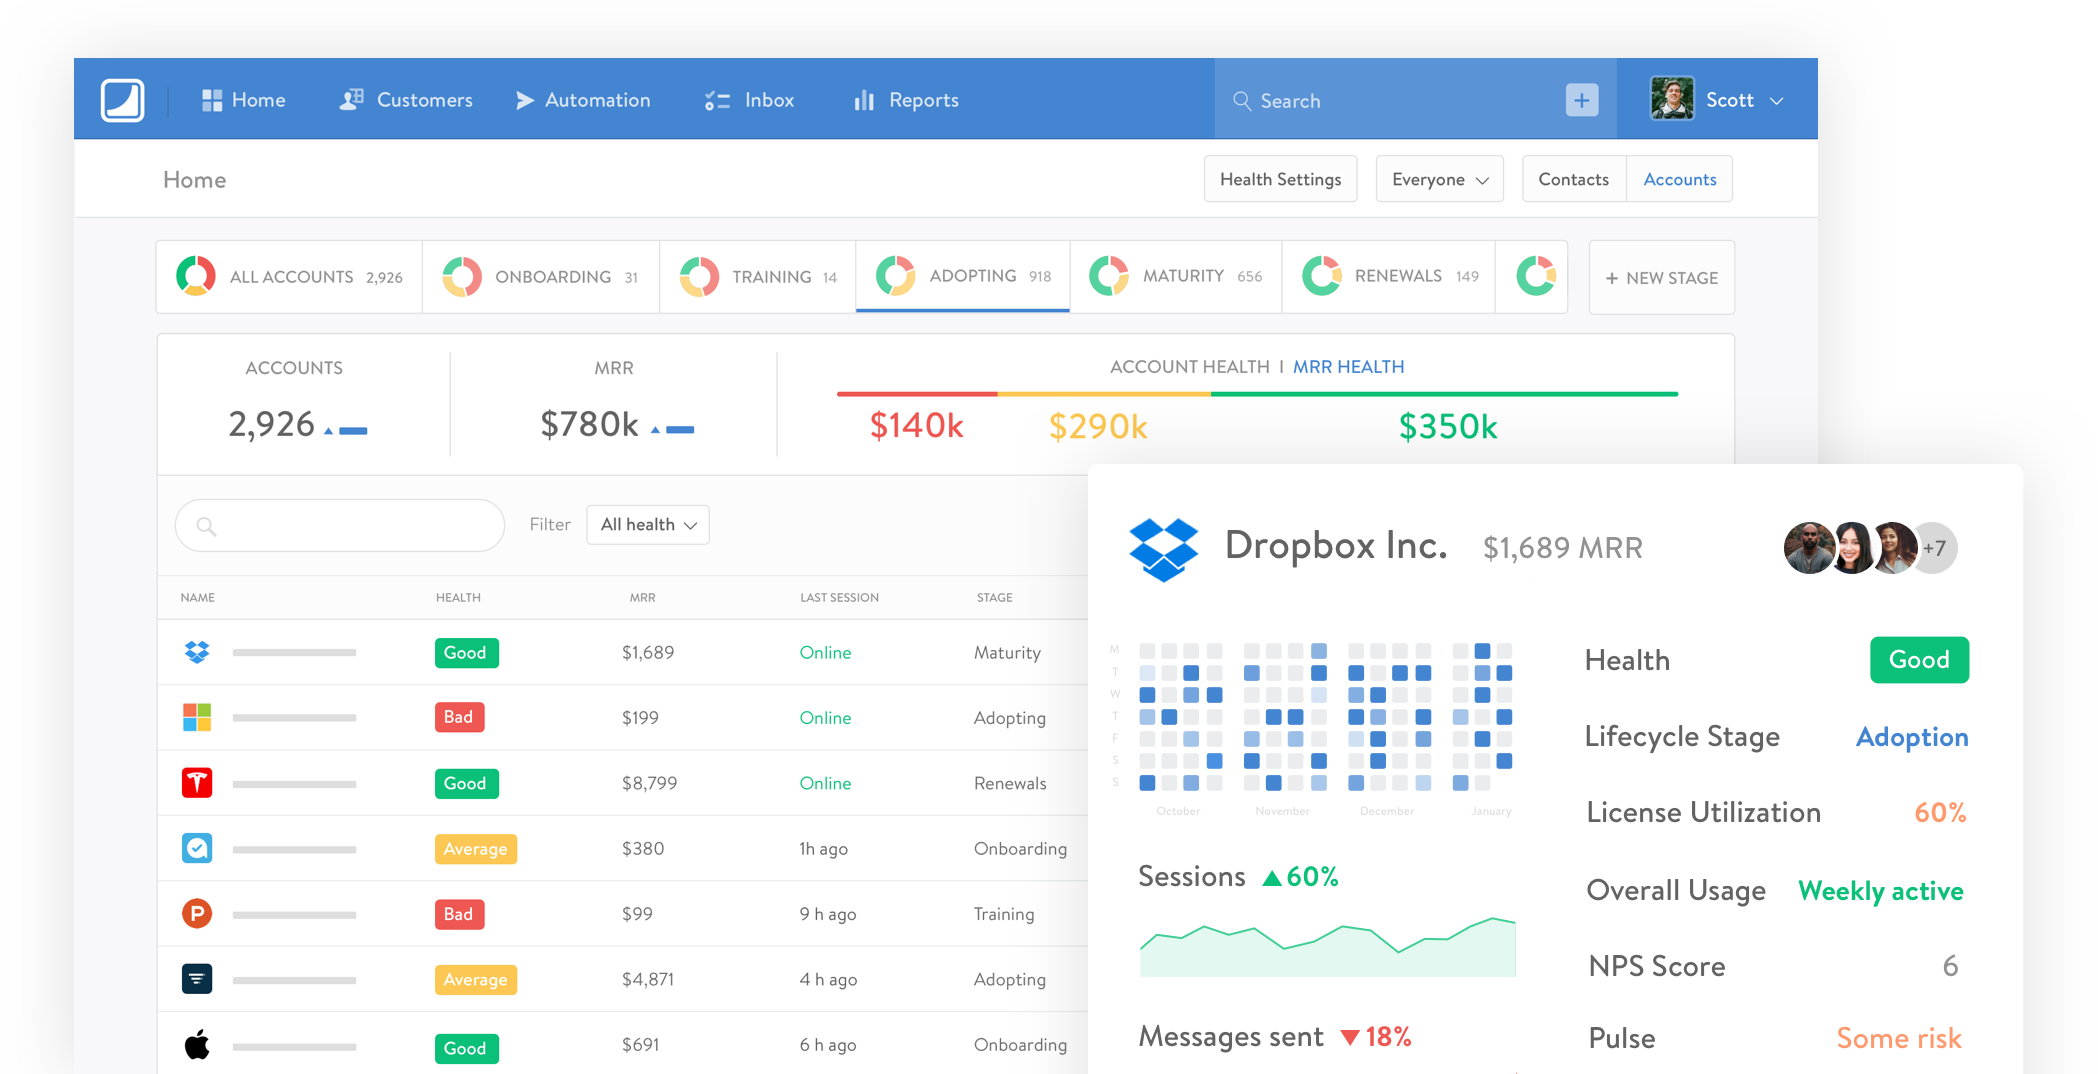Screen dimensions: 2098x1074
Task: Switch to MRR Health view
Action: click(x=1349, y=367)
